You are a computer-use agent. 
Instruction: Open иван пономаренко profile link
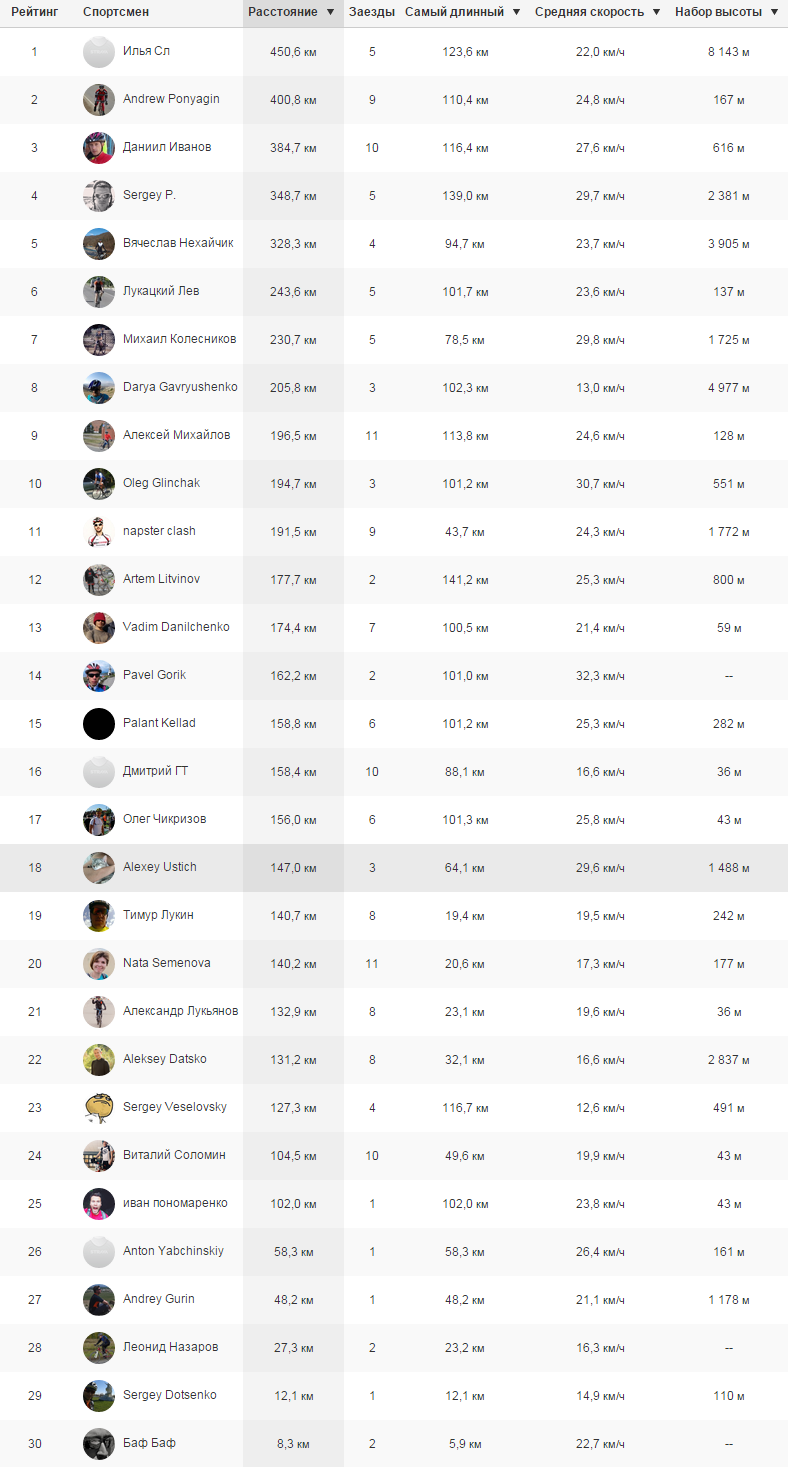point(175,1203)
